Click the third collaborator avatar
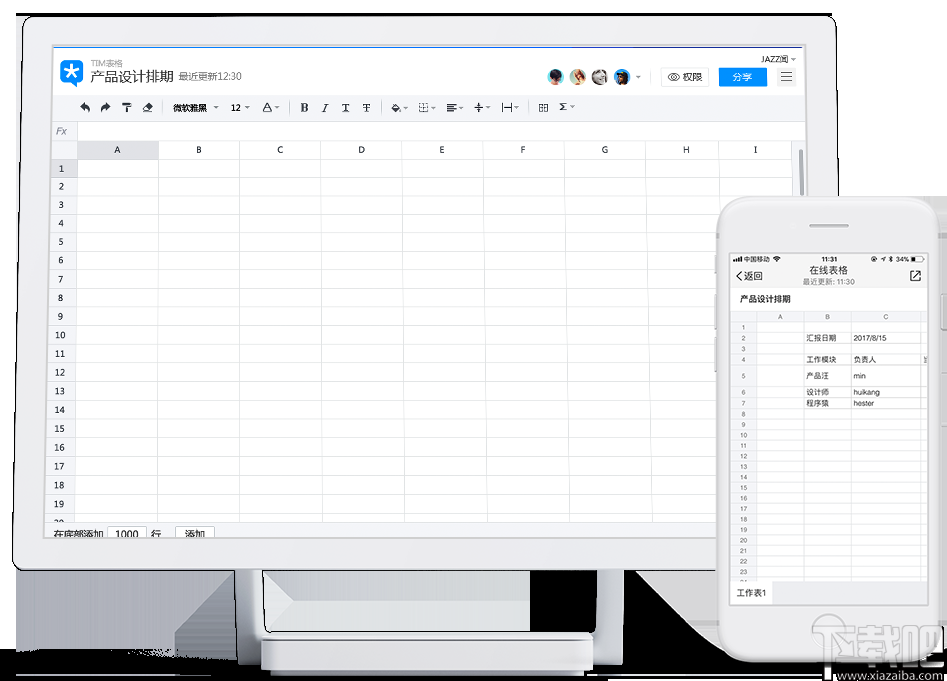This screenshot has width=947, height=681. (599, 77)
